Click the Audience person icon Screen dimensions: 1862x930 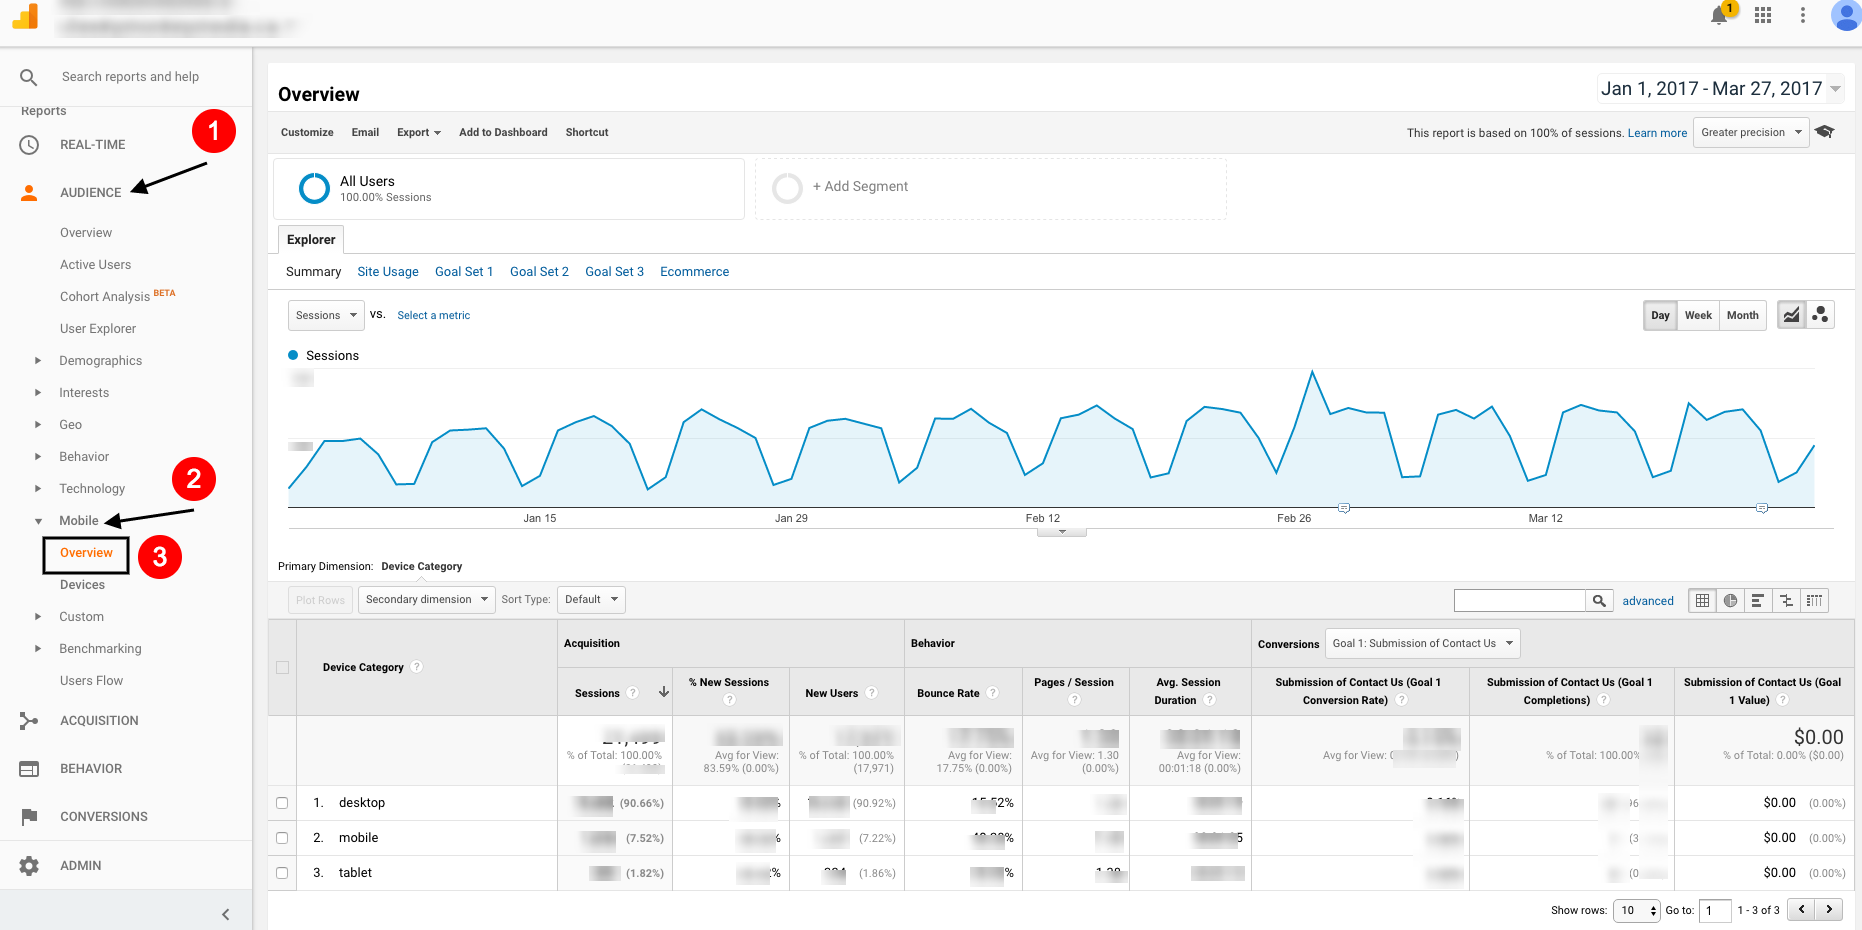pos(29,193)
